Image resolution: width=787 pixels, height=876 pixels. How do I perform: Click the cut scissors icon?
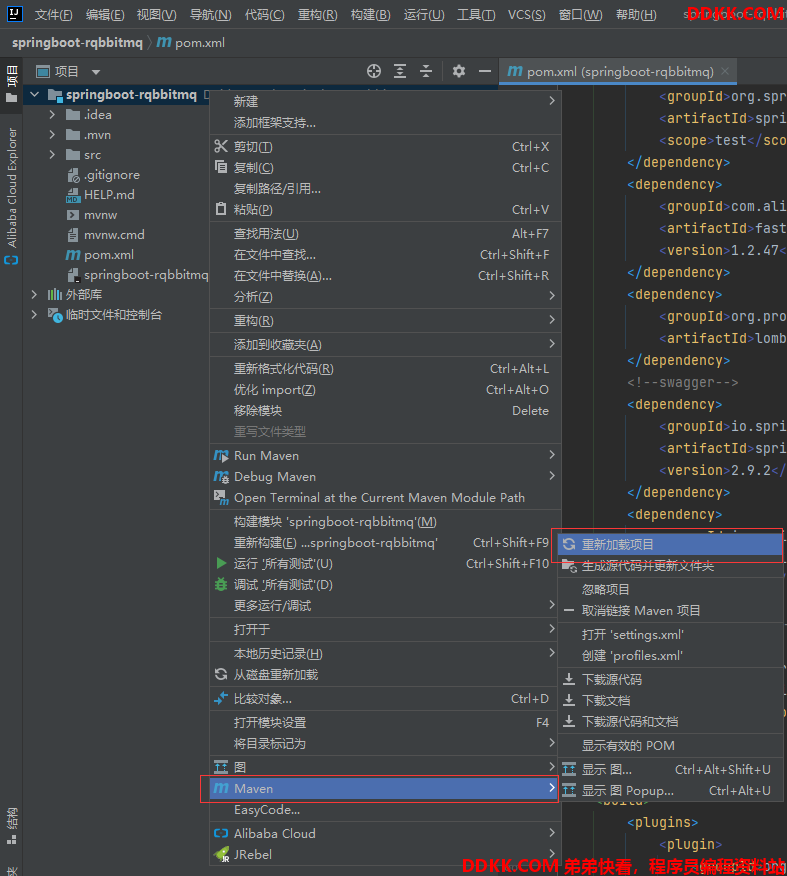point(221,146)
